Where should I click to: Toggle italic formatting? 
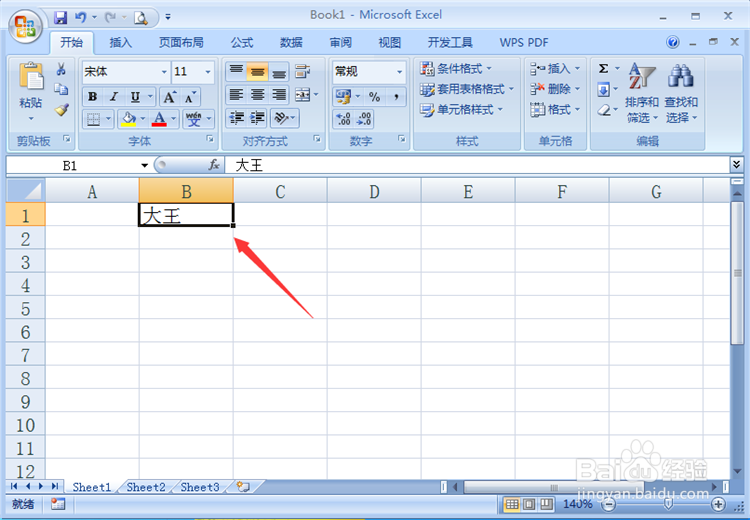[114, 97]
